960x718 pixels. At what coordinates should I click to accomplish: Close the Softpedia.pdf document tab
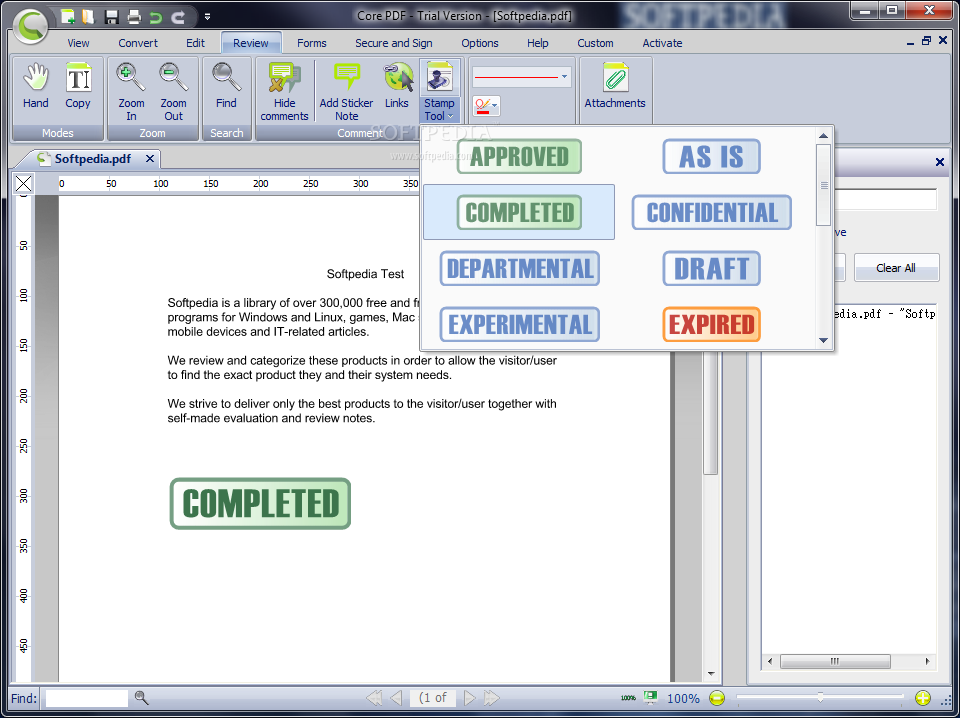(x=150, y=159)
